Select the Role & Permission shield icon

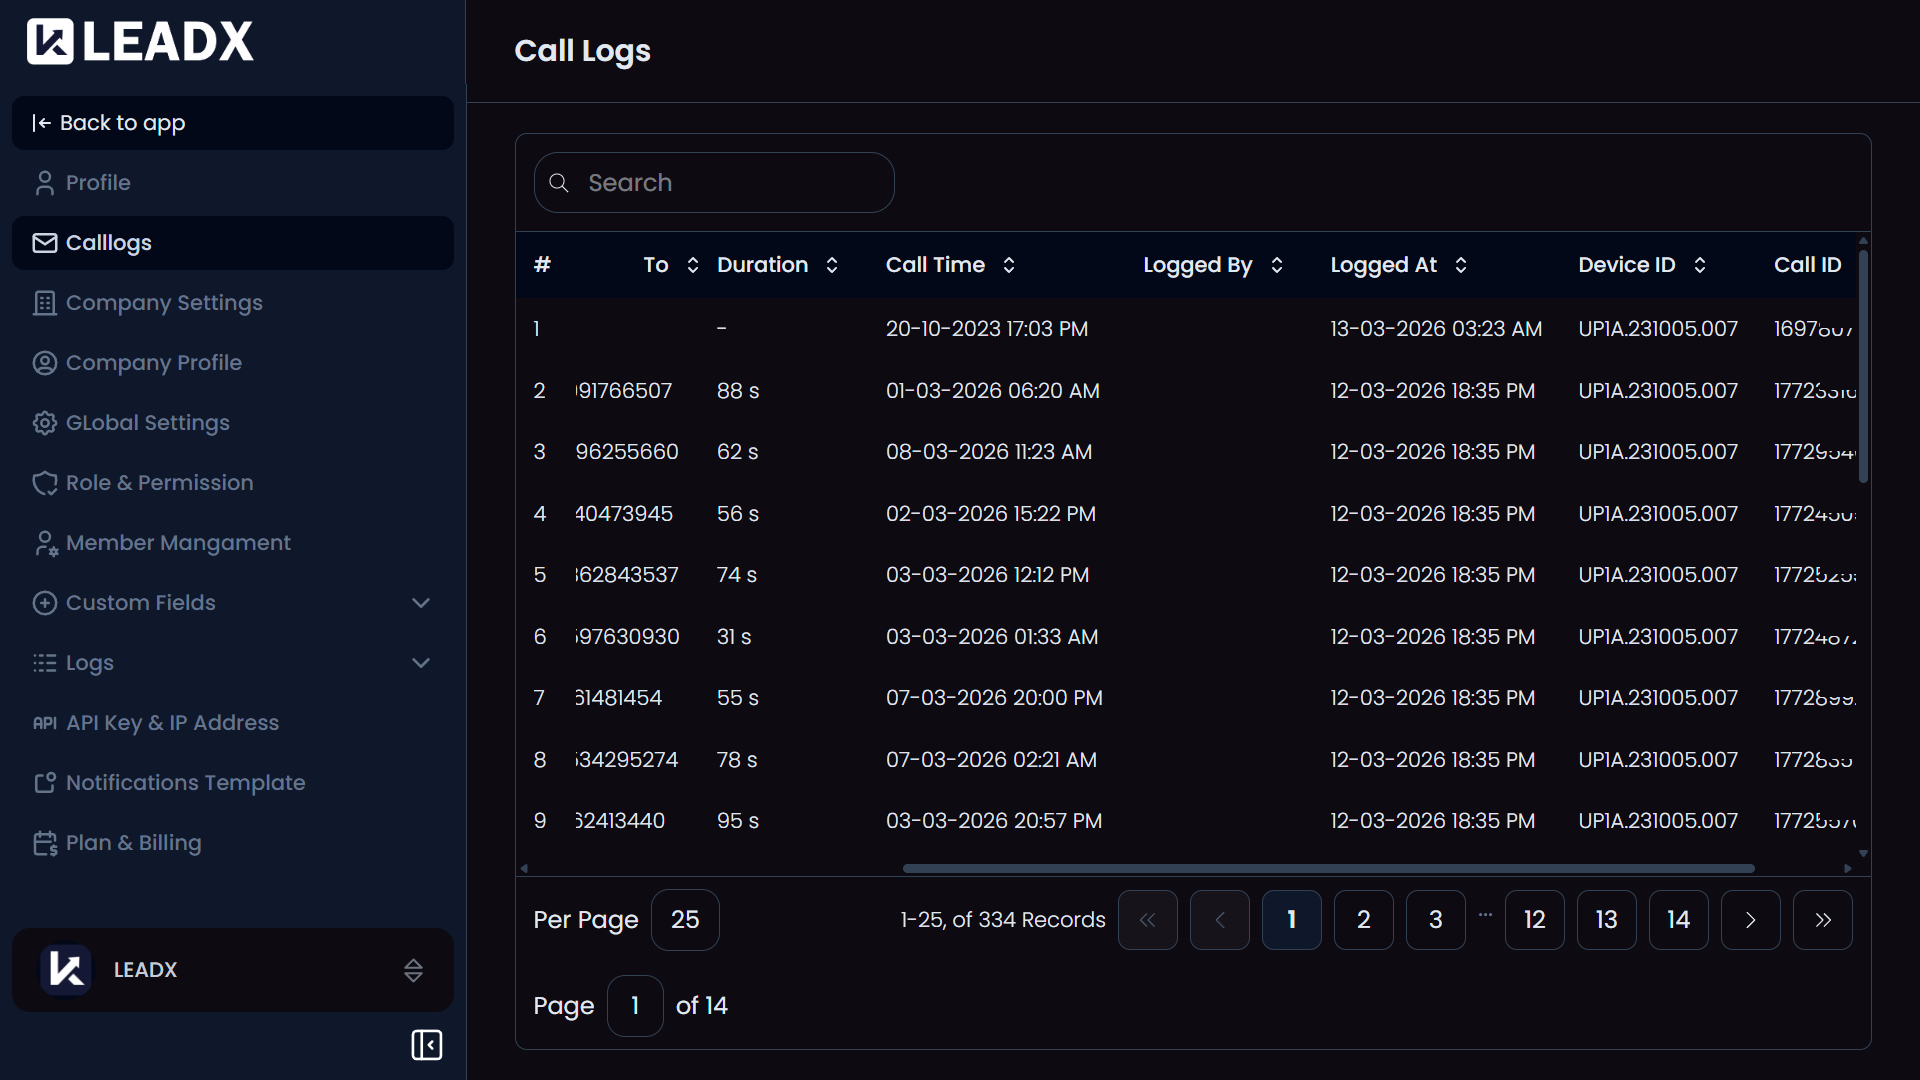coord(44,482)
